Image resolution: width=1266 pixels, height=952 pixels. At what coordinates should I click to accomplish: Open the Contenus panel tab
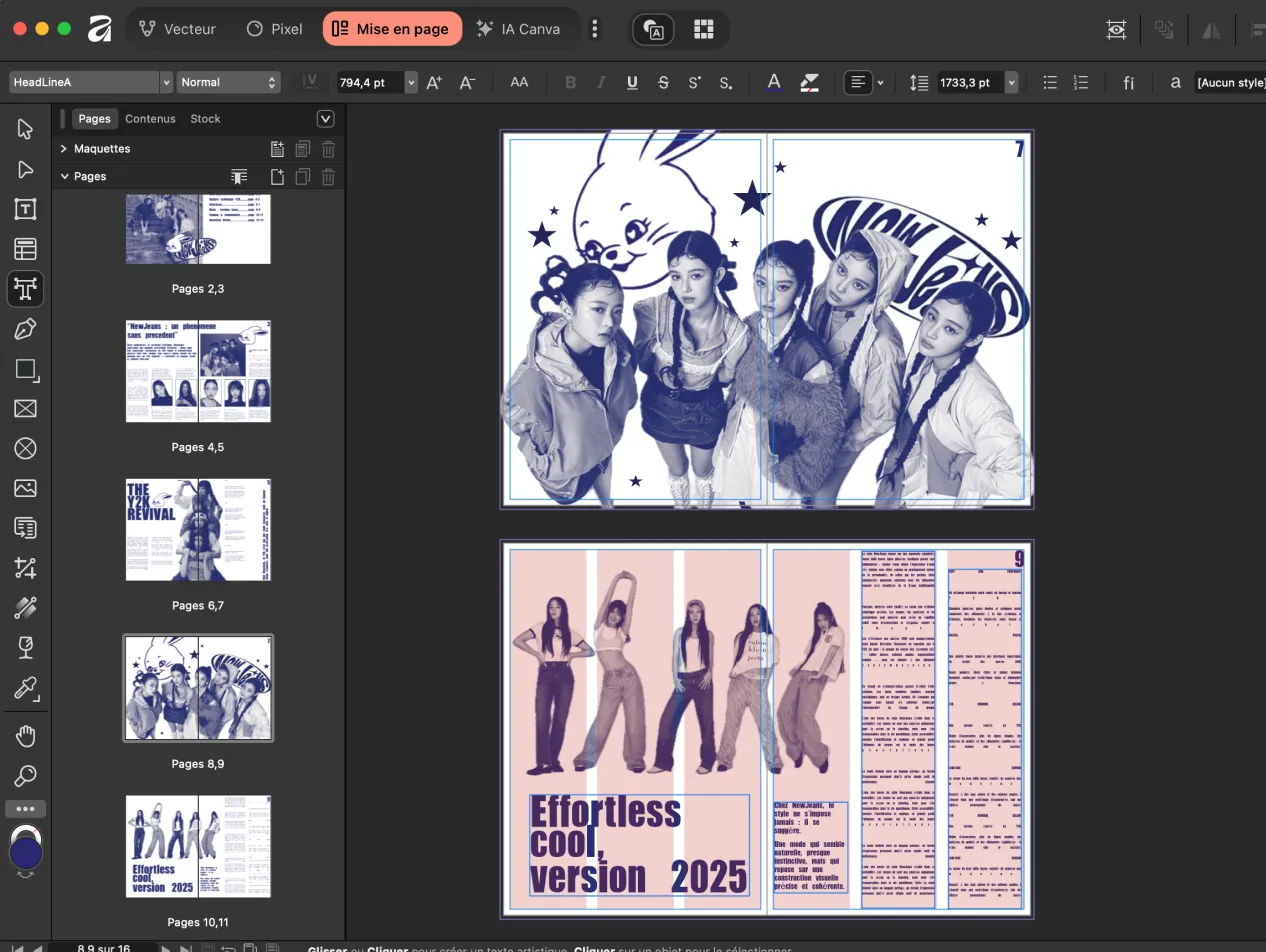point(150,118)
